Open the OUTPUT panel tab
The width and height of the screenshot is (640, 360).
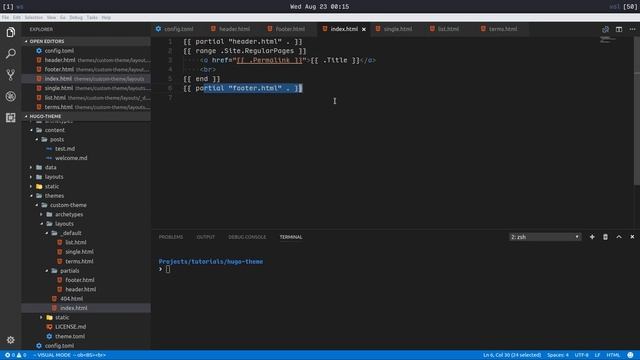205,237
